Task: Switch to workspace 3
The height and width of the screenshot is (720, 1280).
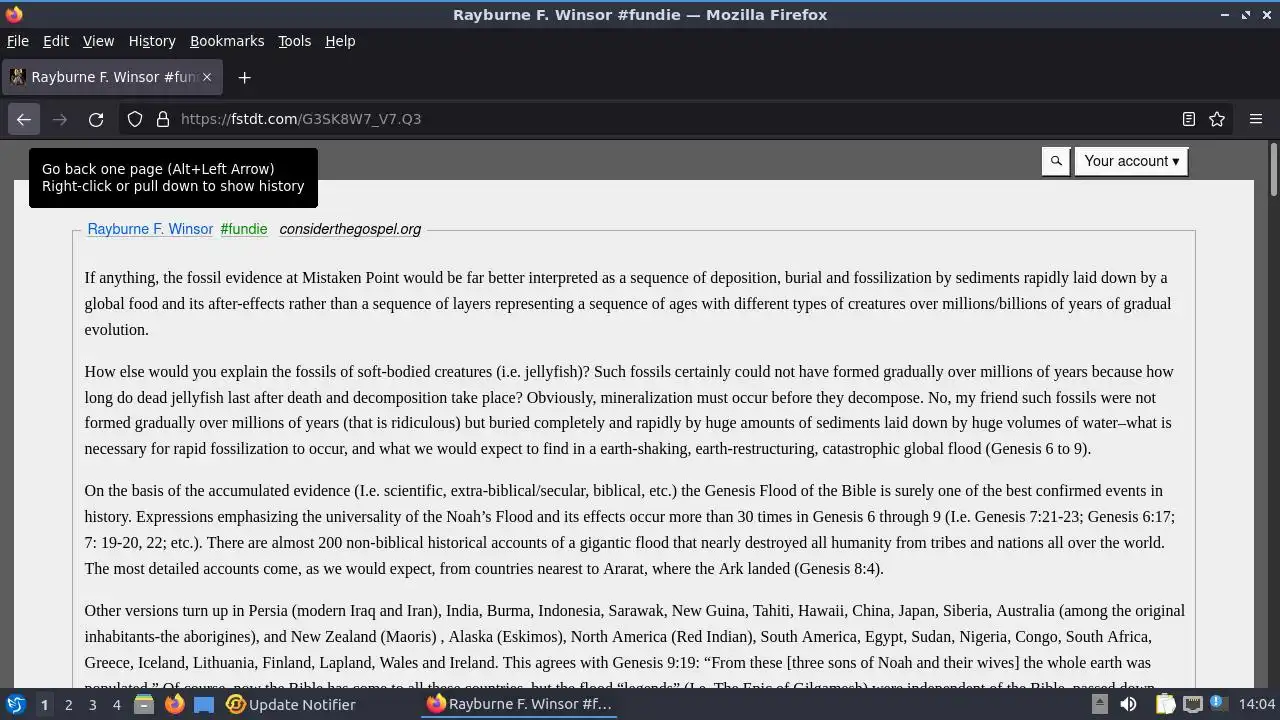Action: click(x=92, y=705)
